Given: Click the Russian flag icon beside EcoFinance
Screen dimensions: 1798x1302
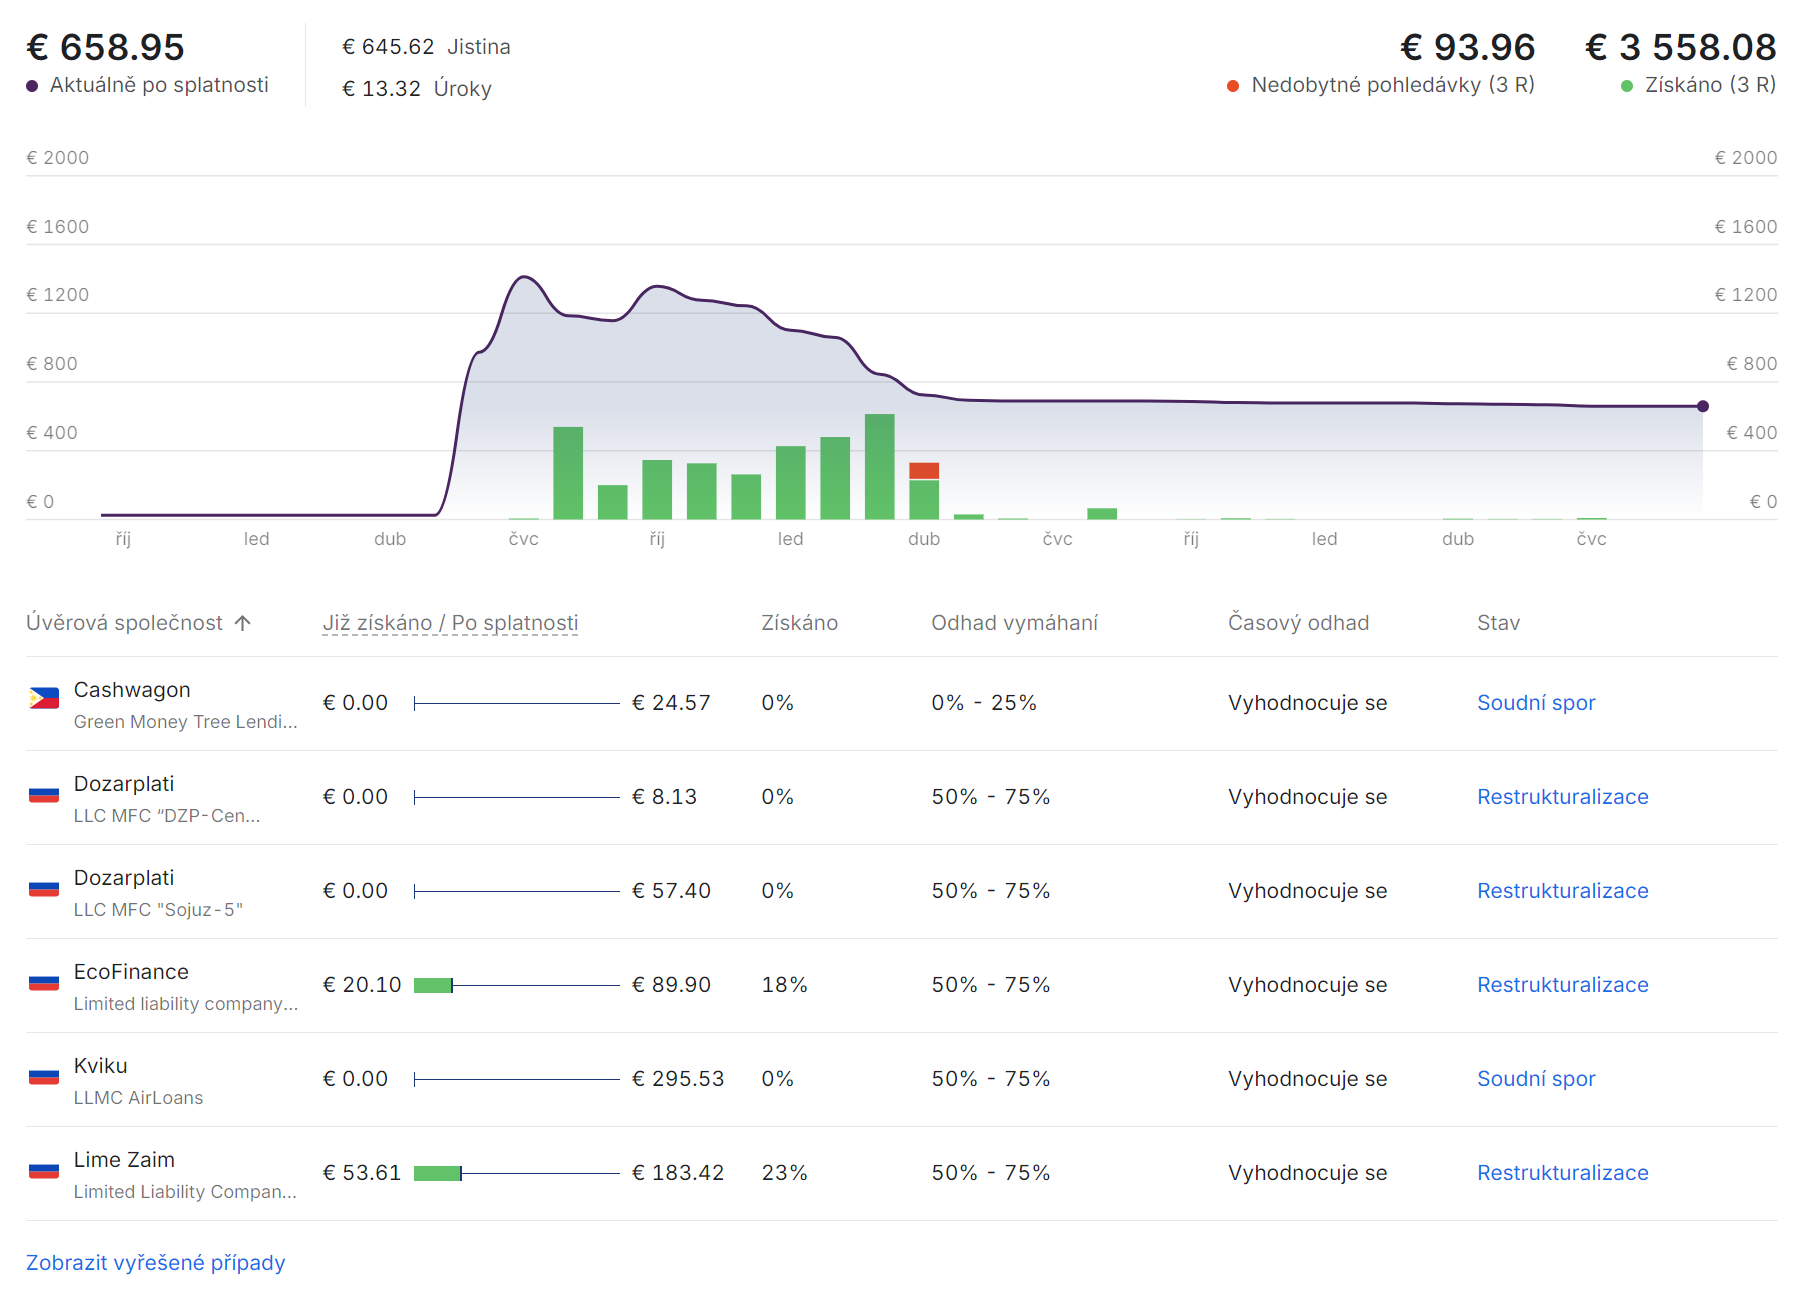Looking at the screenshot, I should pos(44,983).
